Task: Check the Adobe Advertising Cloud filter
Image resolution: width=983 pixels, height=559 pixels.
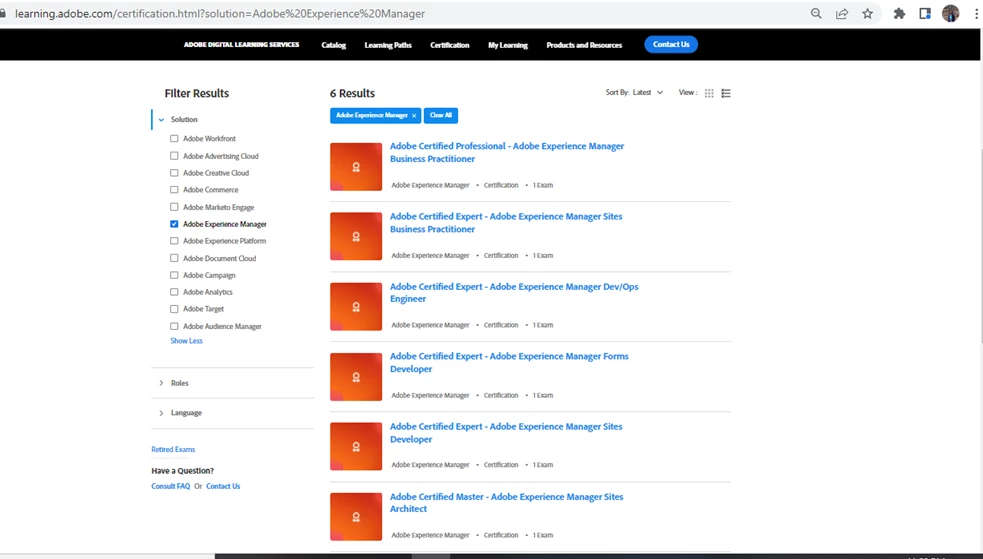Action: coord(174,156)
